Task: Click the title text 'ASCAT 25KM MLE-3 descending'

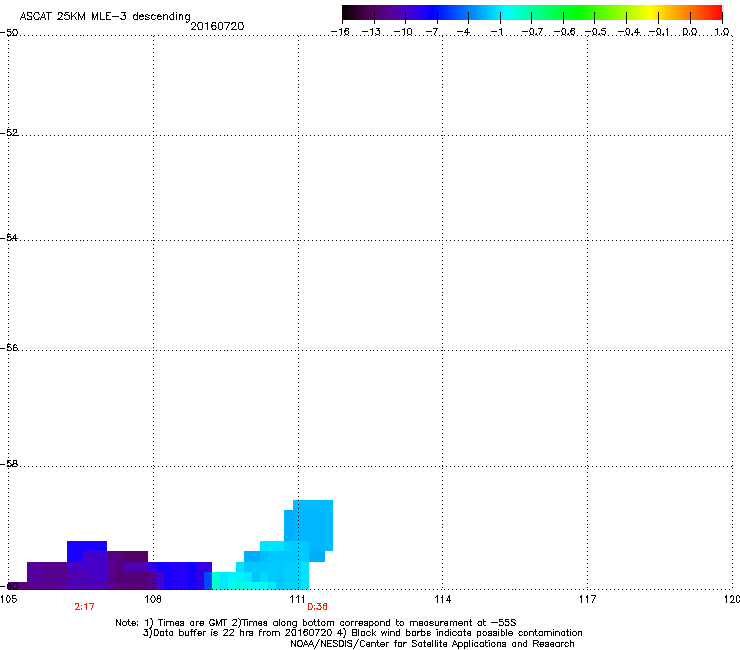Action: (105, 16)
